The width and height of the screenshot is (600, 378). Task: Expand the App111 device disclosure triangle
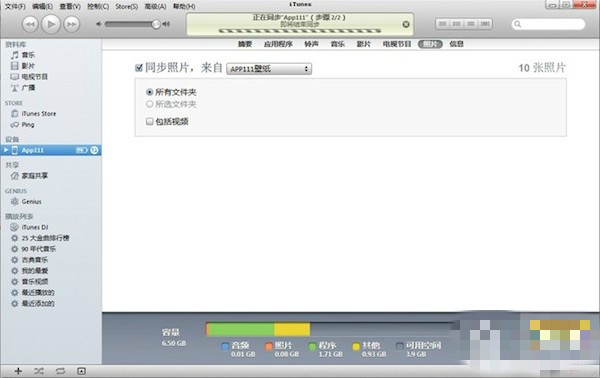(6, 150)
